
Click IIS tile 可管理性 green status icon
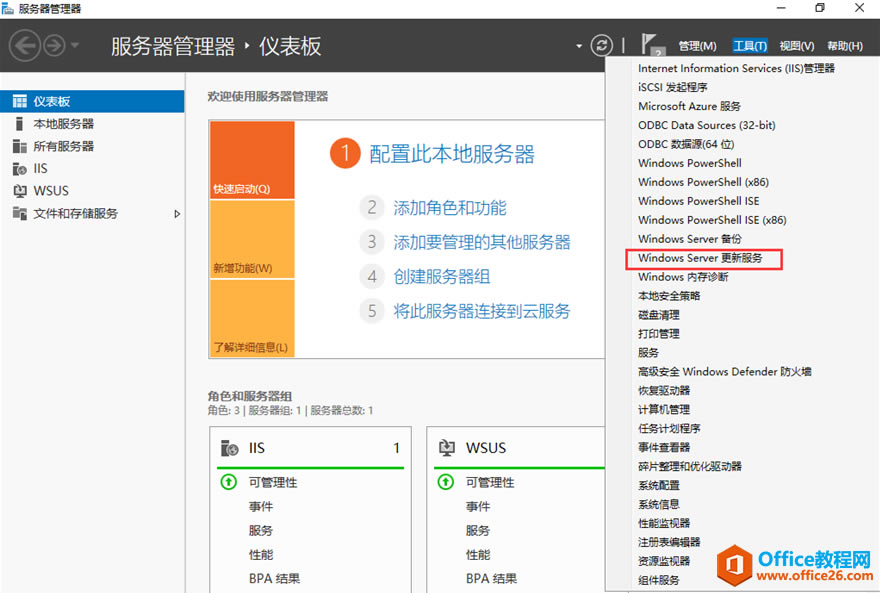[x=229, y=482]
